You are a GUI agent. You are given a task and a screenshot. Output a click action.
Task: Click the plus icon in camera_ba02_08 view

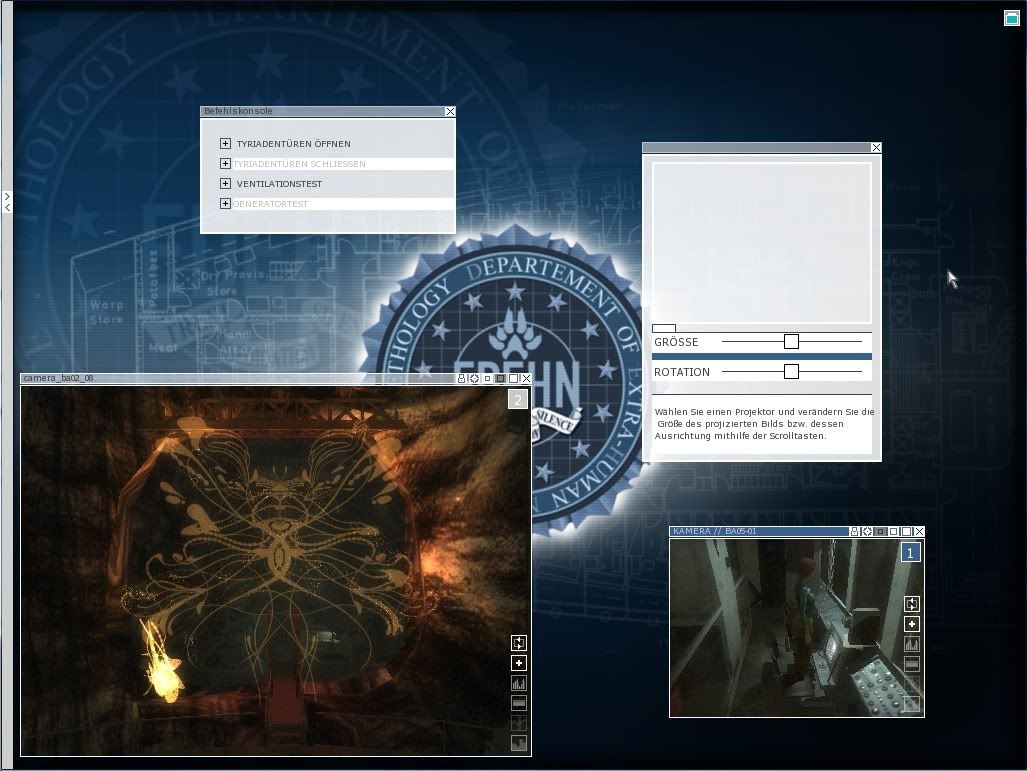(x=519, y=664)
